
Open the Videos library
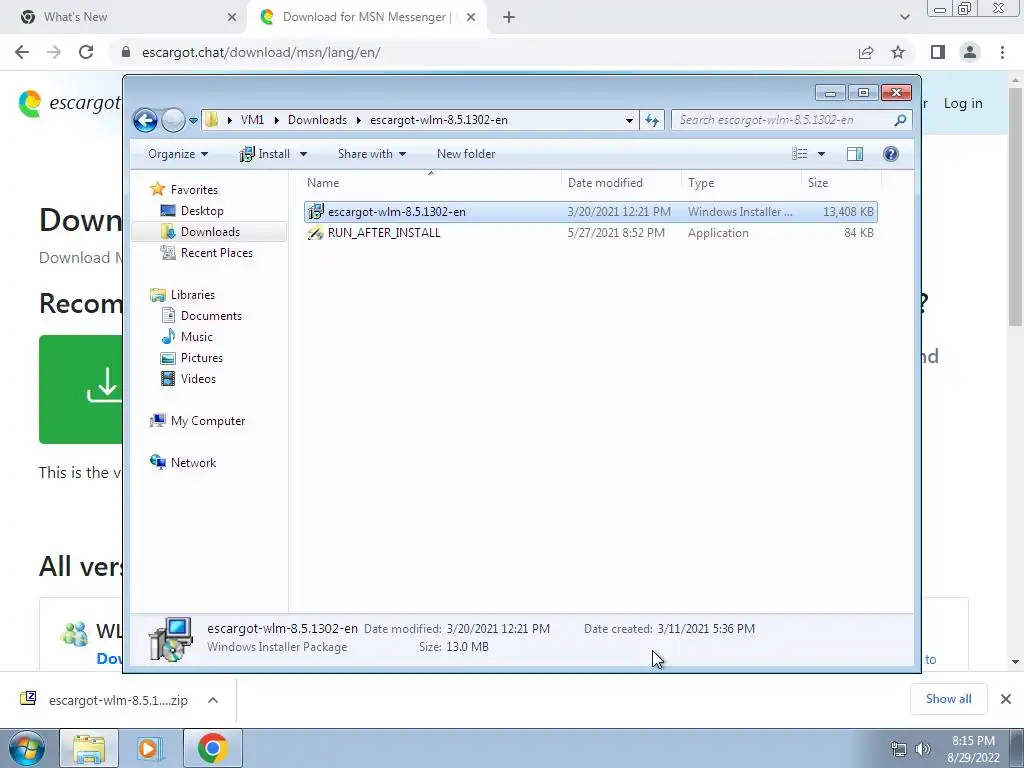pyautogui.click(x=198, y=379)
